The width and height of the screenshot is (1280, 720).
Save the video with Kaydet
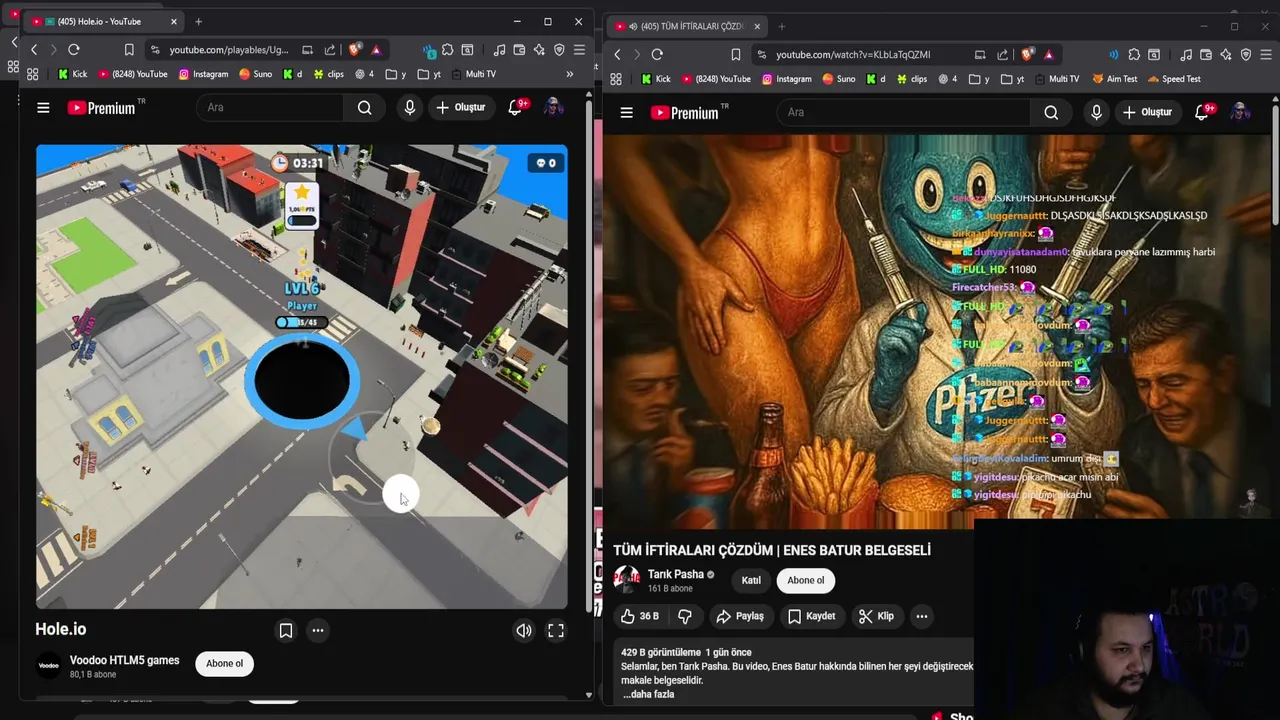[811, 616]
